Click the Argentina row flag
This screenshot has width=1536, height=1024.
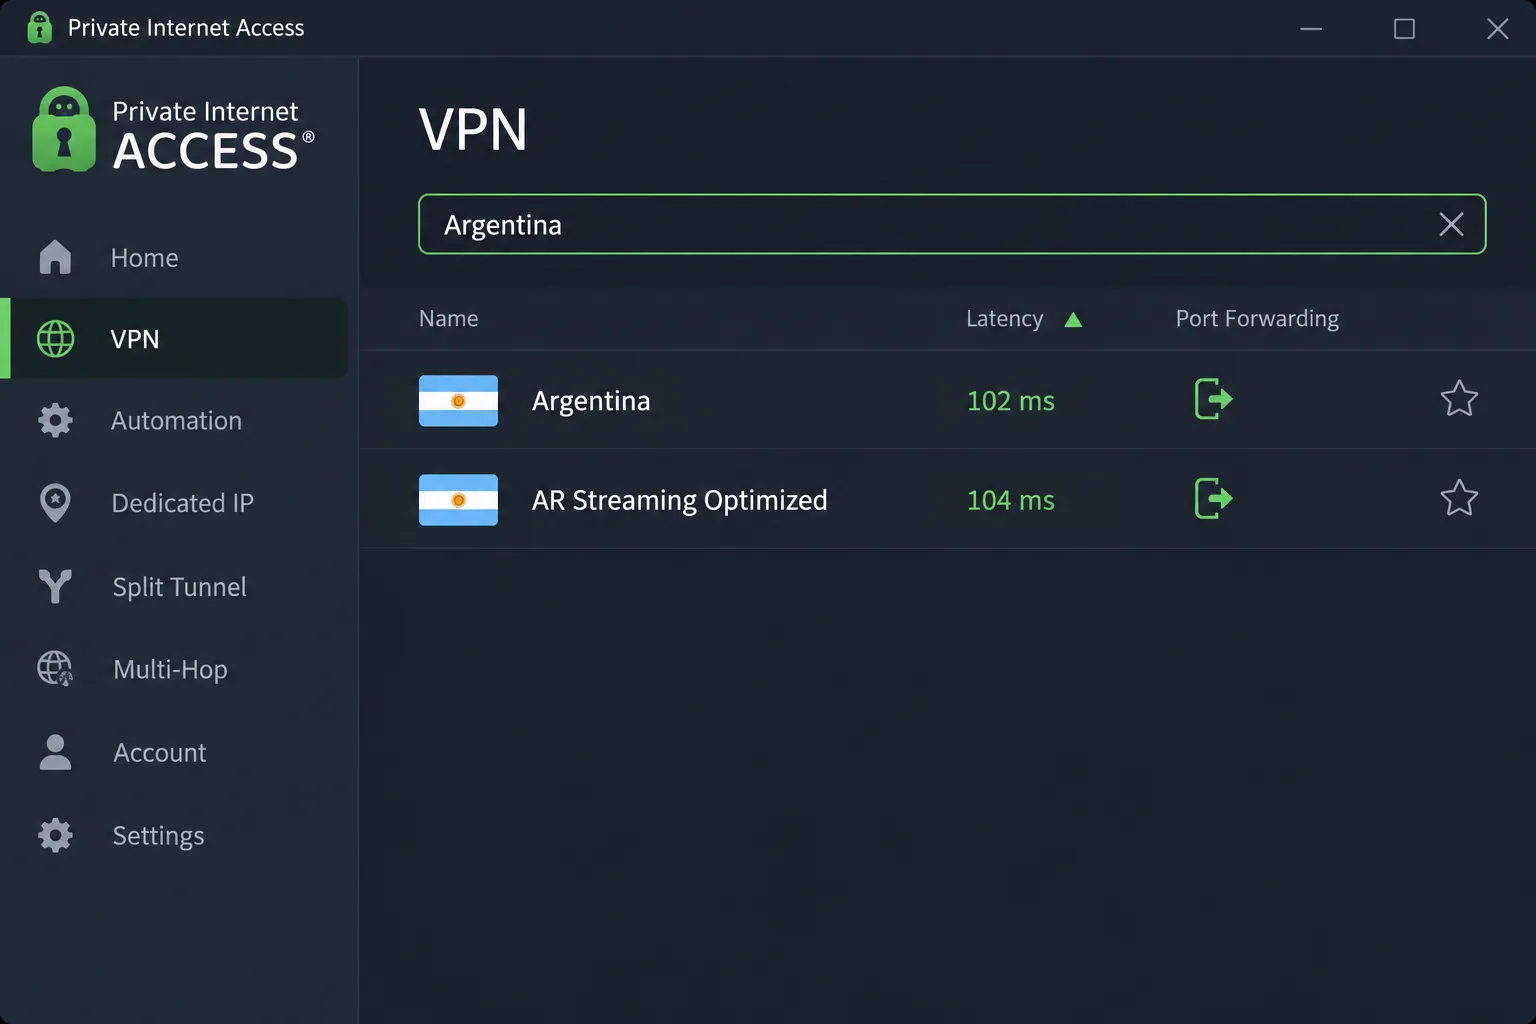458,400
